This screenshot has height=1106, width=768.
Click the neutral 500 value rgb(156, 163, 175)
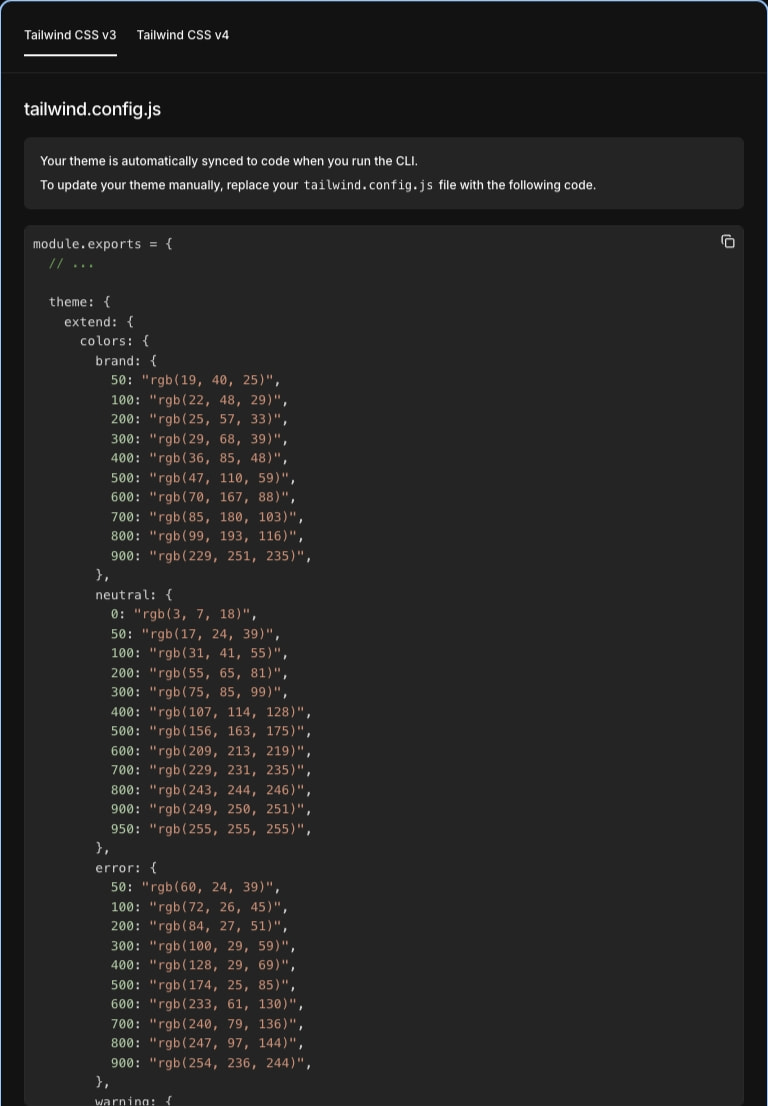(x=226, y=731)
